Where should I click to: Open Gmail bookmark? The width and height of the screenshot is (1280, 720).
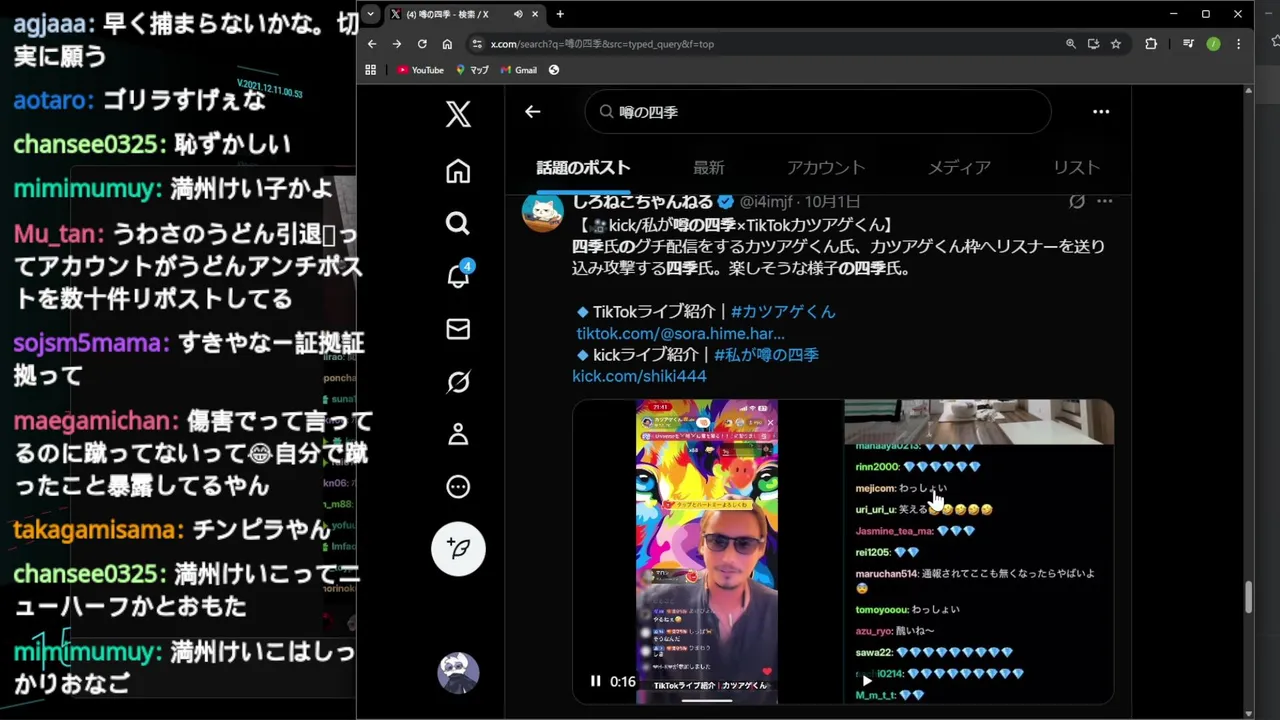[519, 70]
